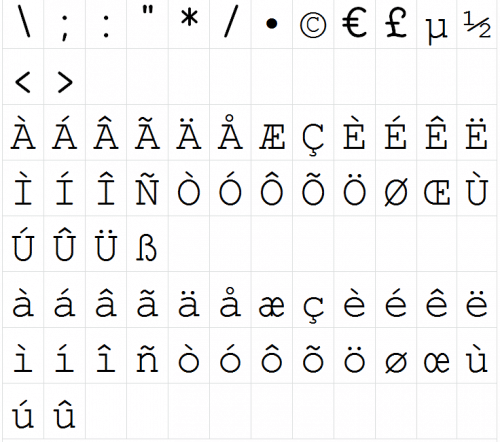Viewport: 500px width, 442px height.
Task: Click the Euro sign € character
Action: coord(354,24)
